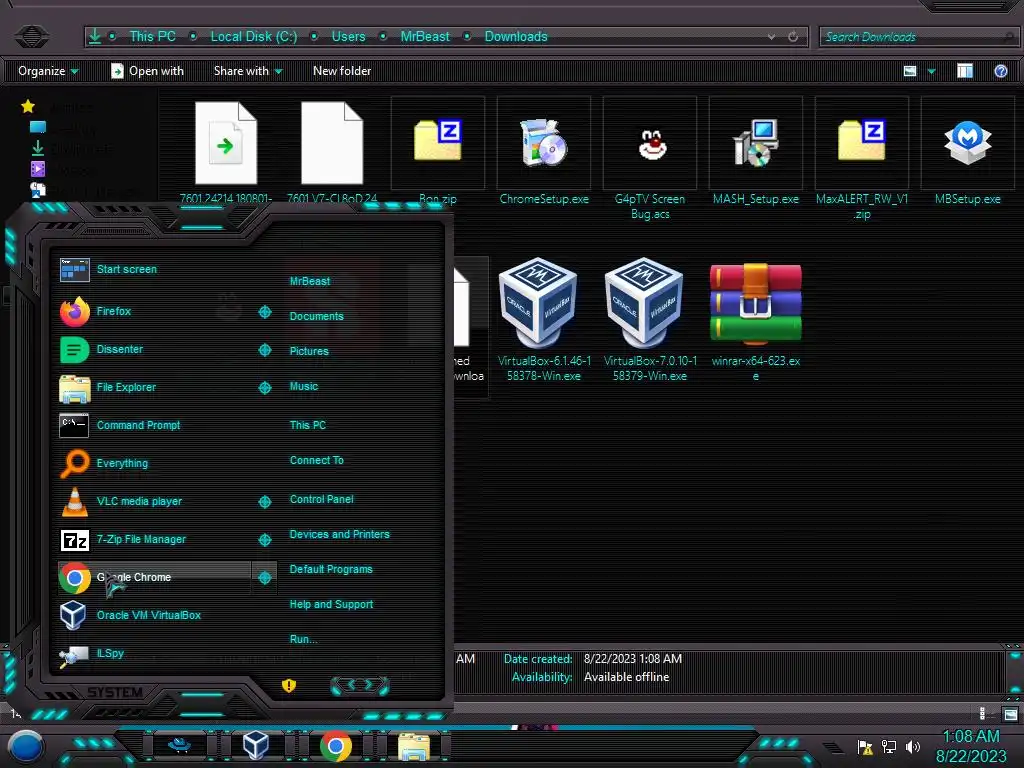Click the start menu shutdown shield button
Screen dimensions: 1024x768
coord(289,685)
